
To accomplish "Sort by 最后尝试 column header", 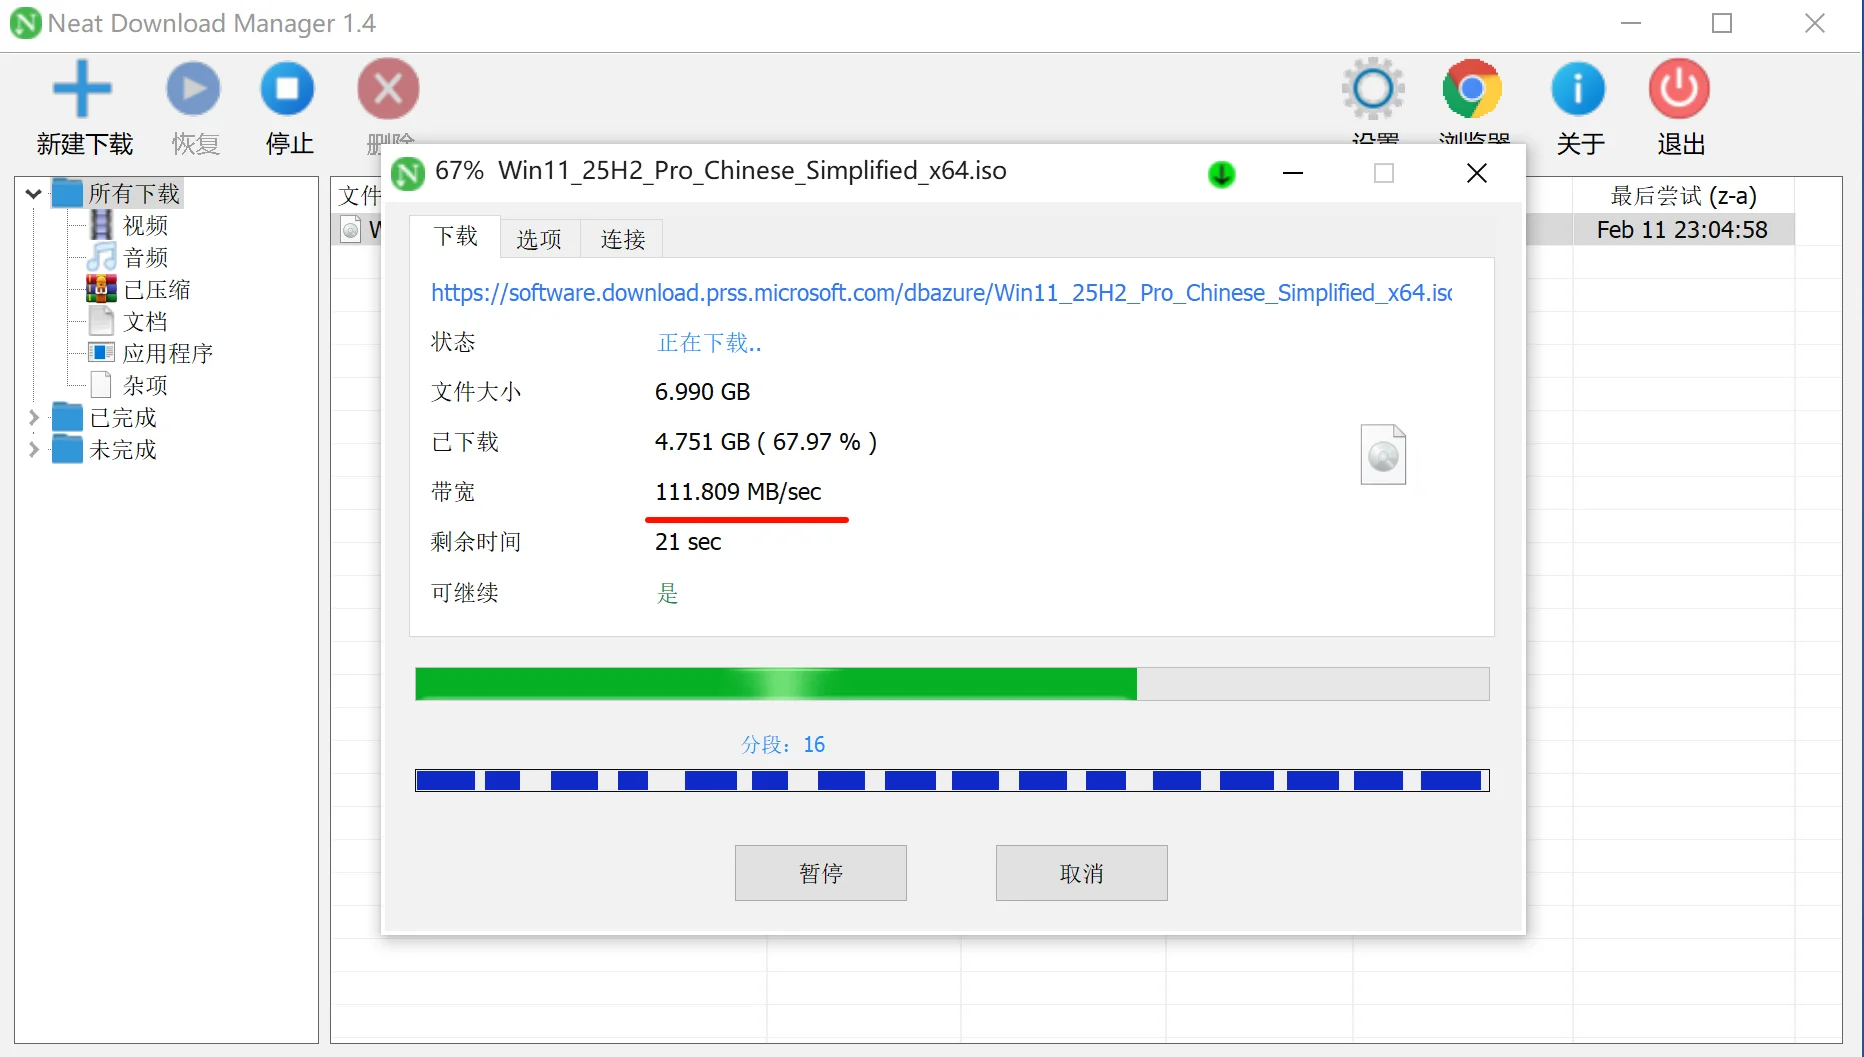I will point(1683,195).
